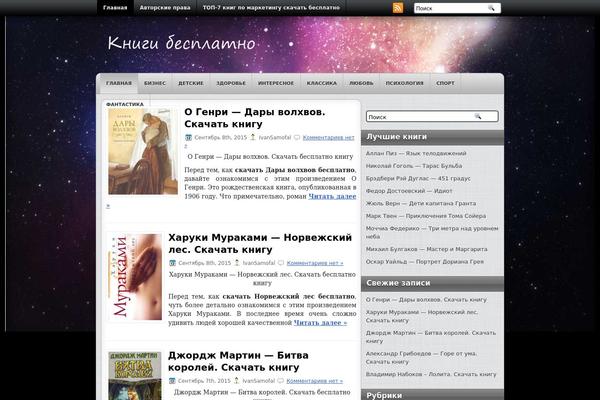Click Комментариев нет link under Джордж Мартин post
This screenshot has width=600, height=400.
tap(315, 381)
